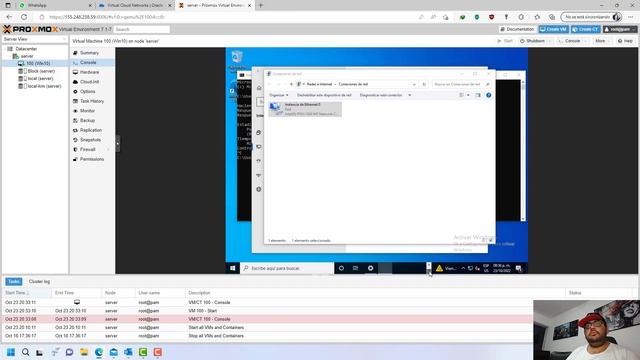640x360 pixels.
Task: Open Windows Start on host taskbar
Action: click(x=11, y=352)
